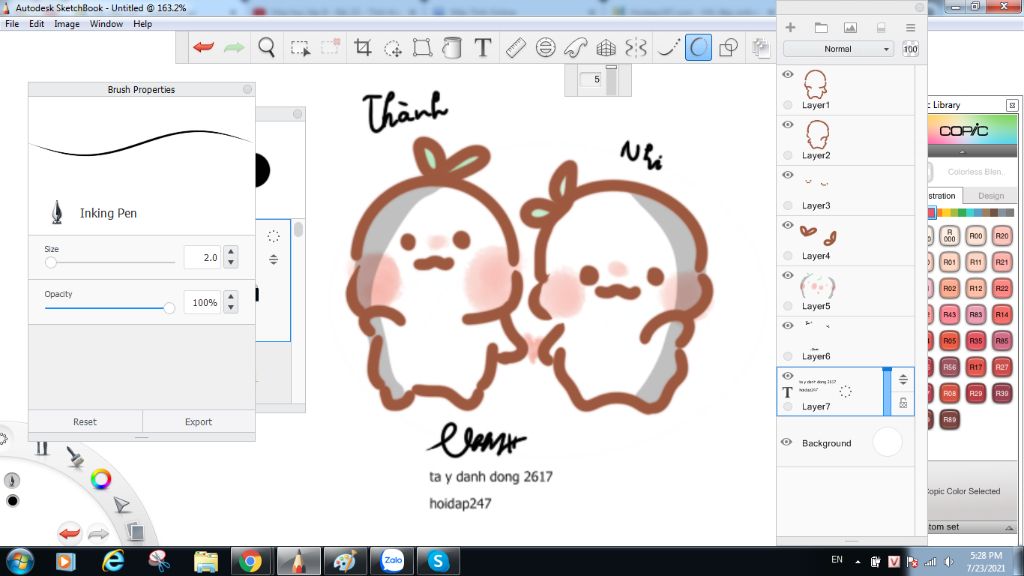Toggle the highlighted Predictive Stroke tool
Screen dimensions: 1024x576
pos(698,48)
